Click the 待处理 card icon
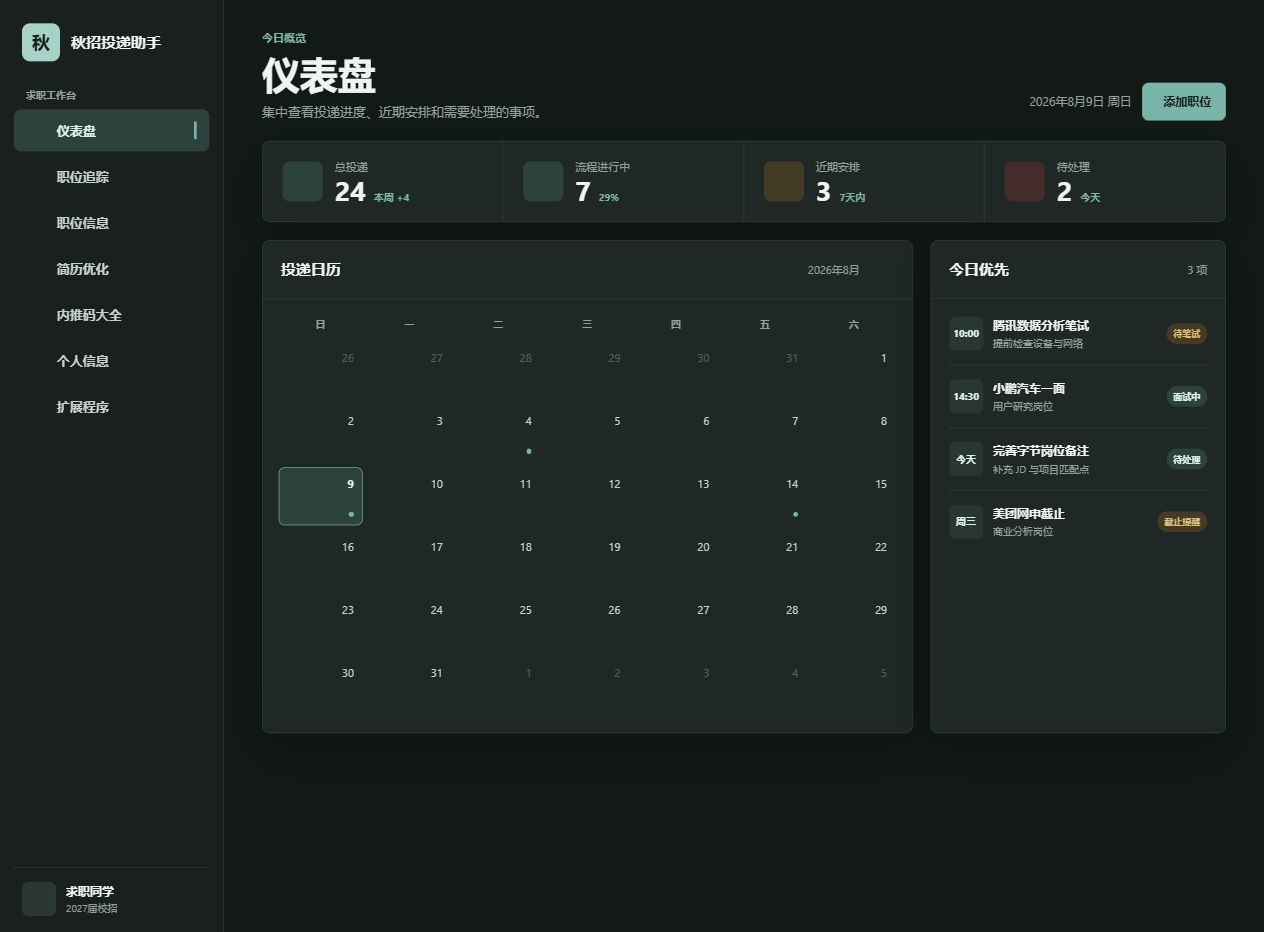 click(1025, 181)
